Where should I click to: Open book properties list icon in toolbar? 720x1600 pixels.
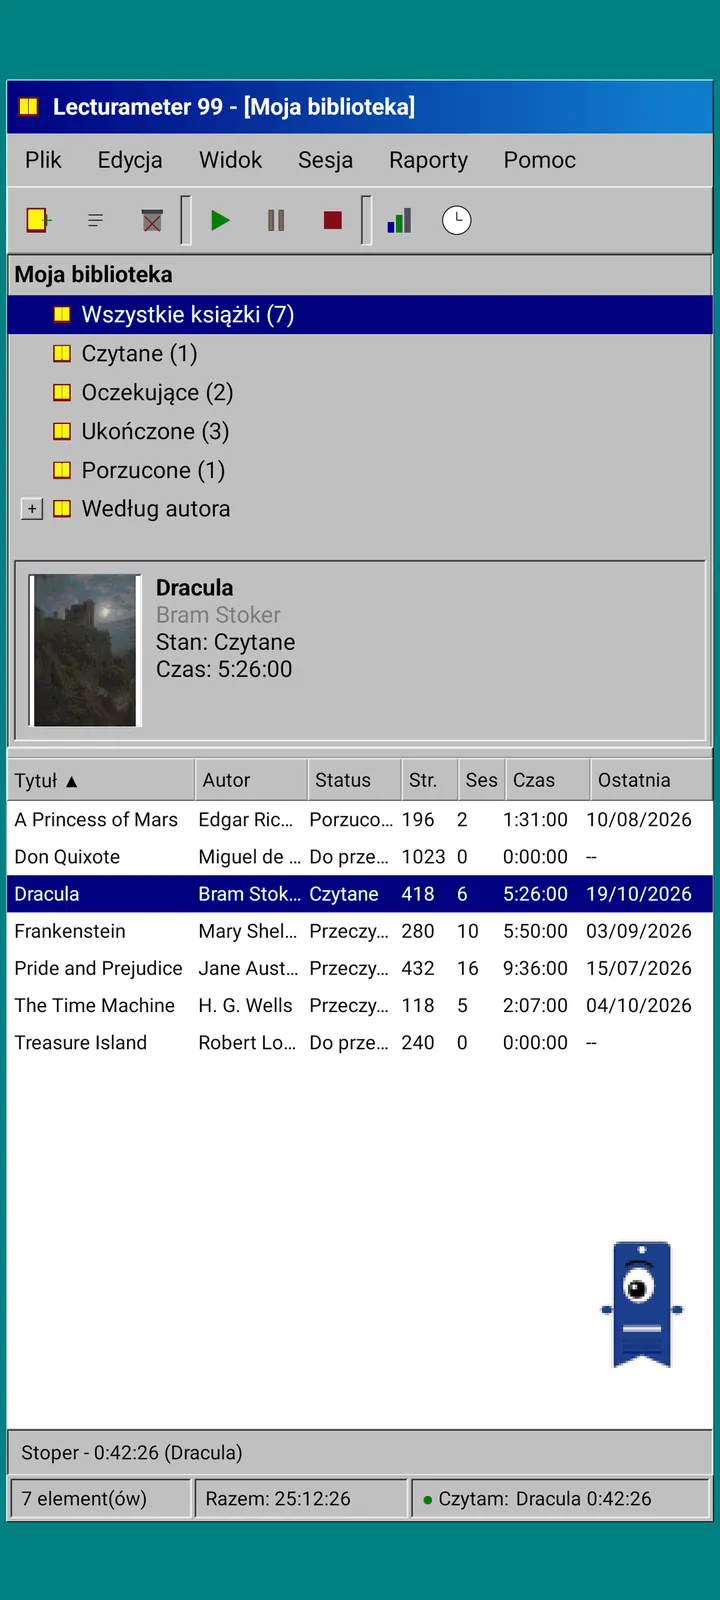point(95,220)
